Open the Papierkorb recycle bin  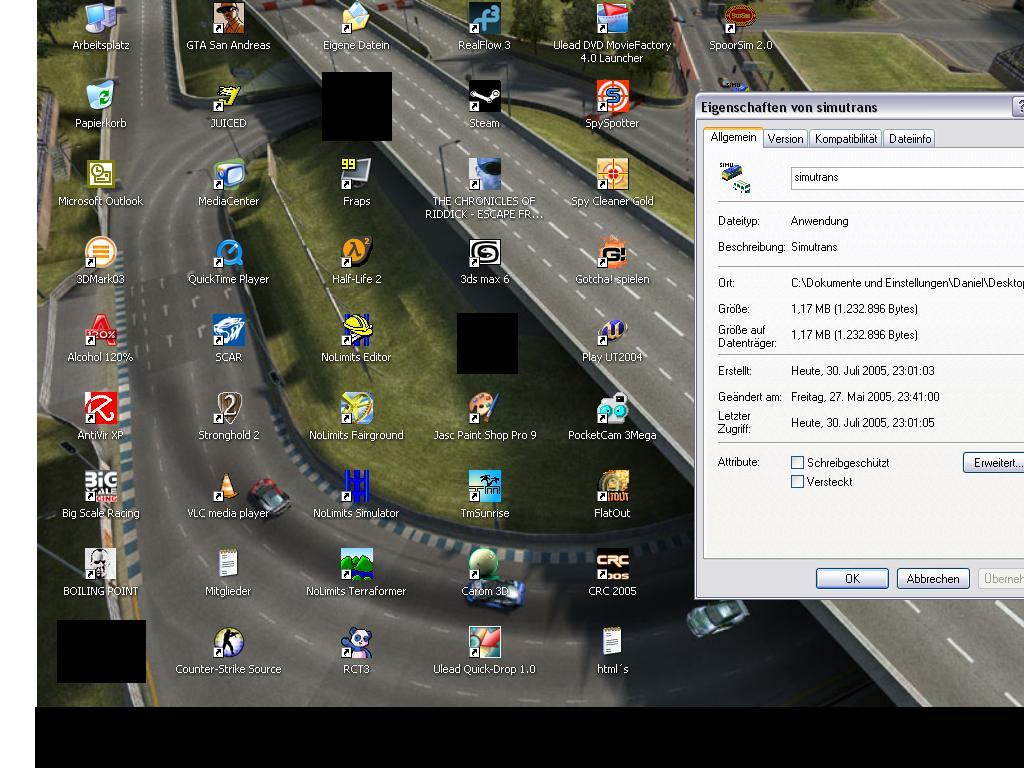pos(100,97)
